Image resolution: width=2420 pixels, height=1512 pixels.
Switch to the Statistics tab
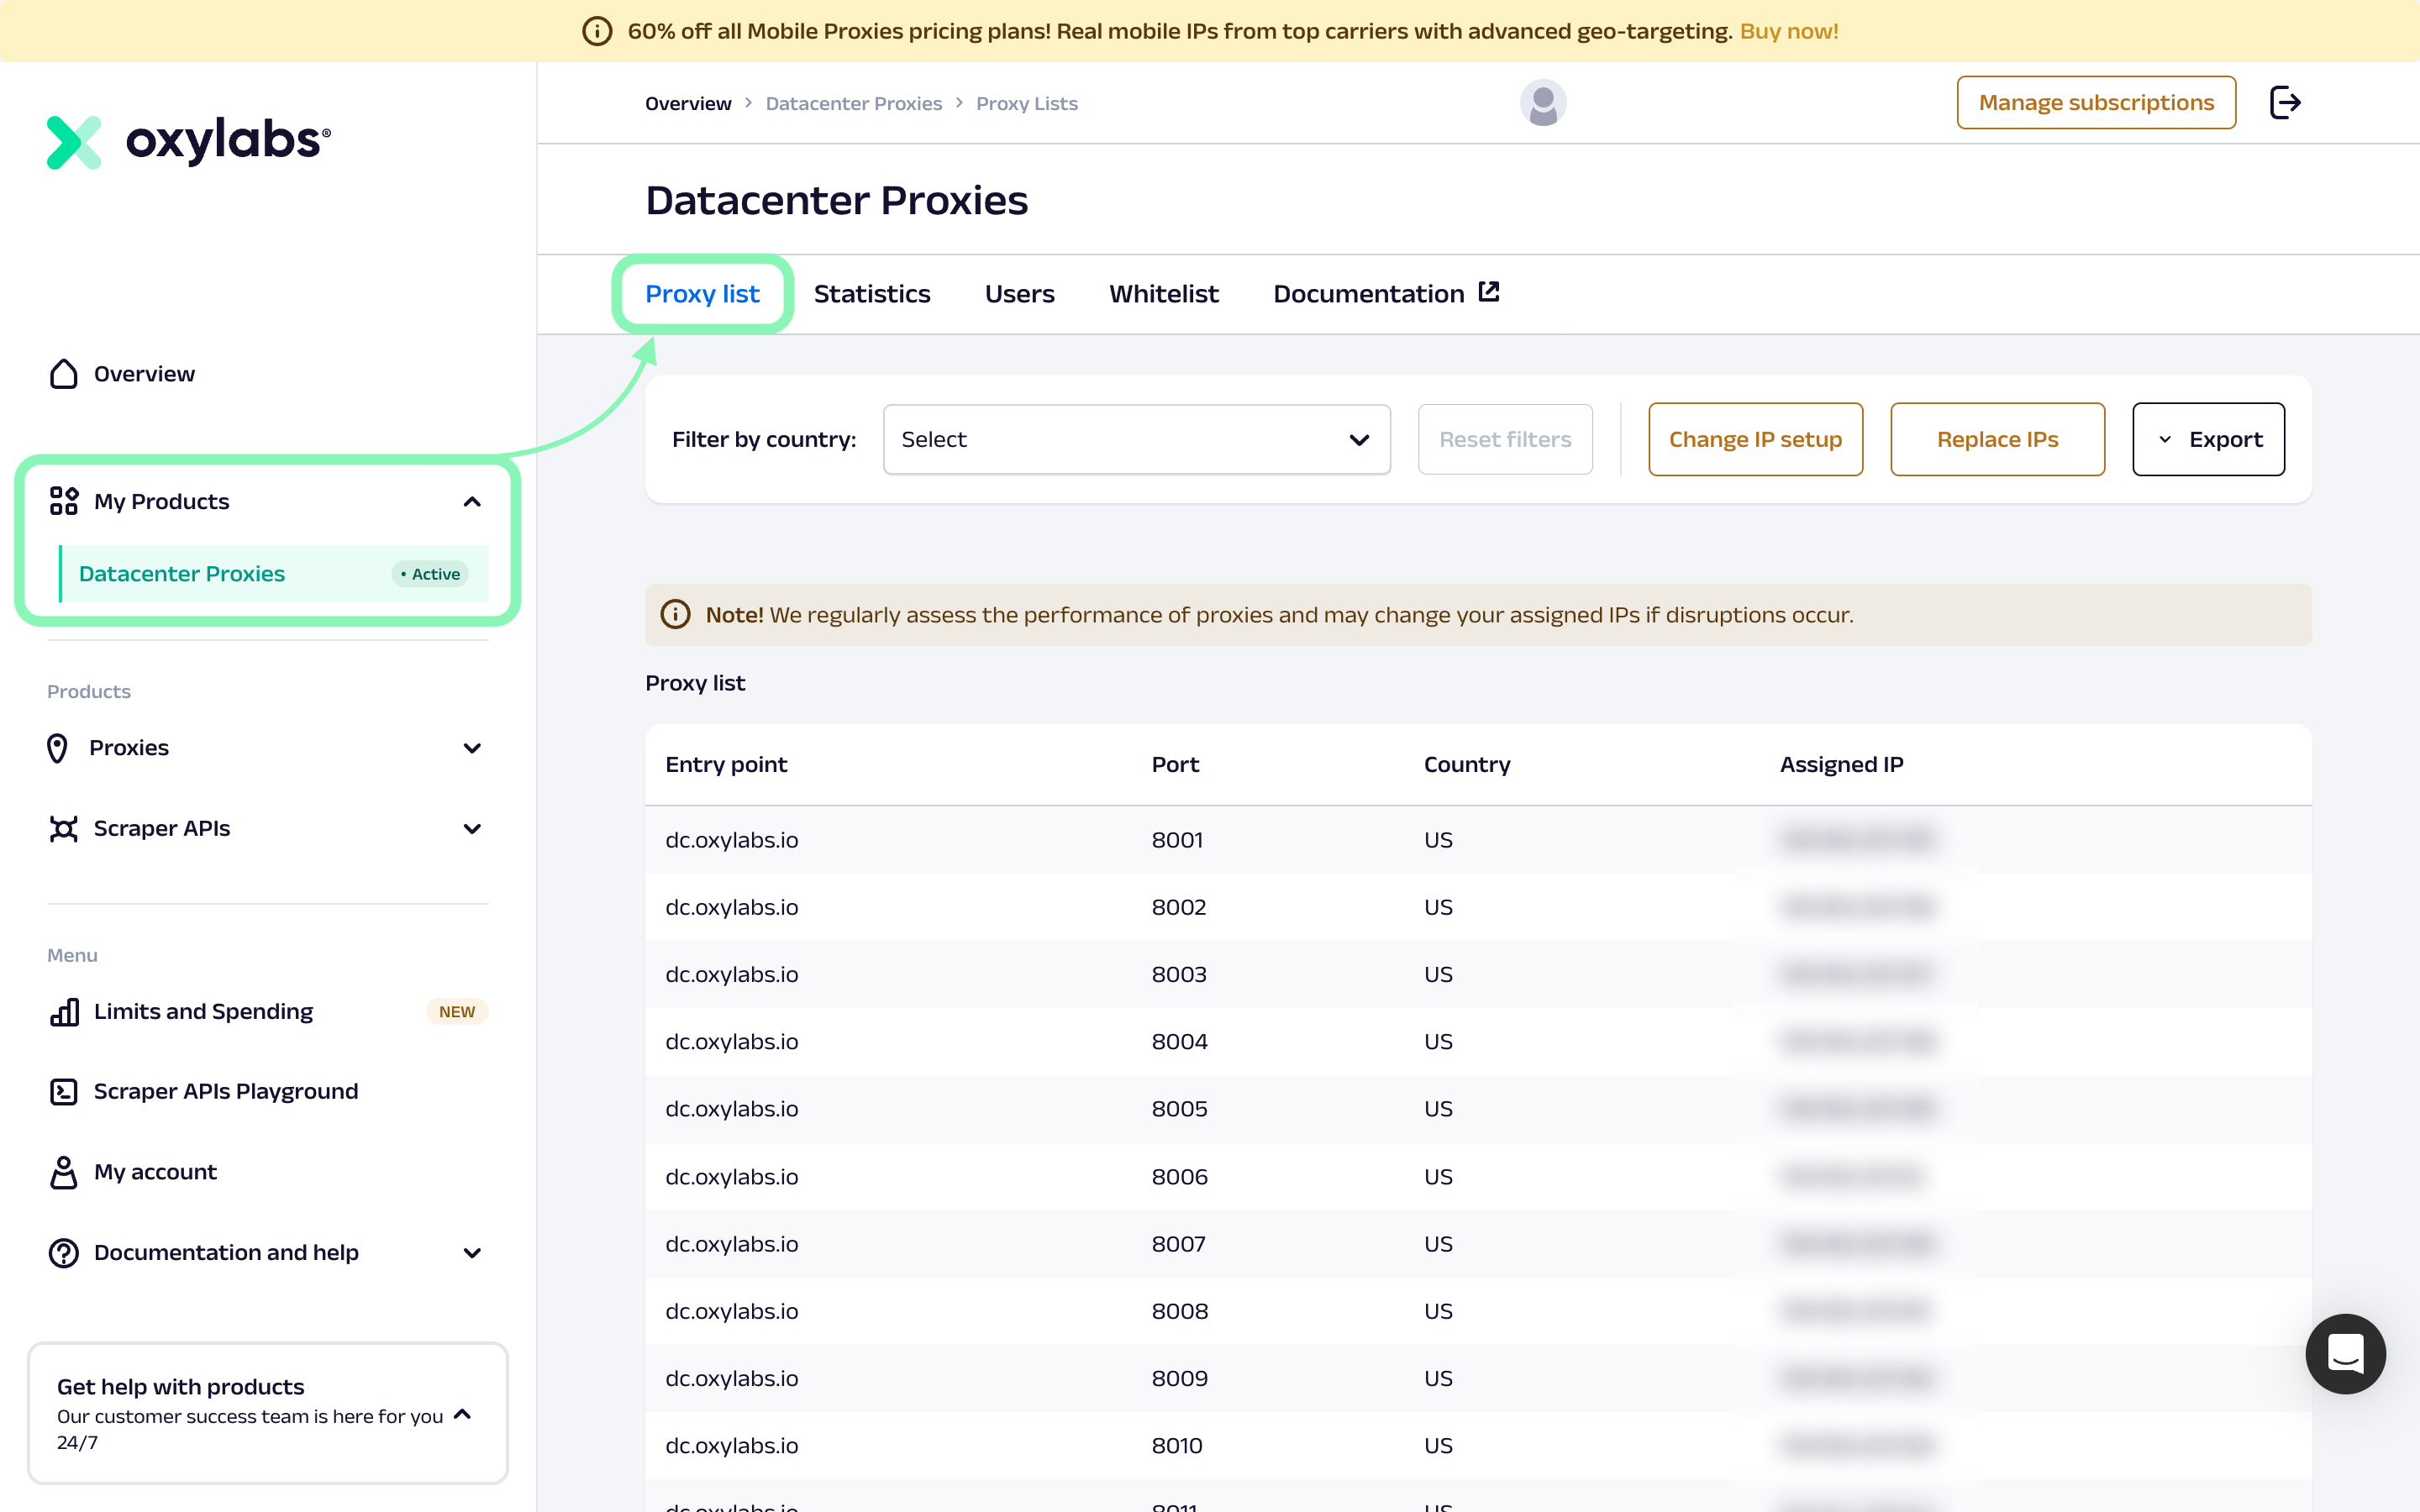871,294
